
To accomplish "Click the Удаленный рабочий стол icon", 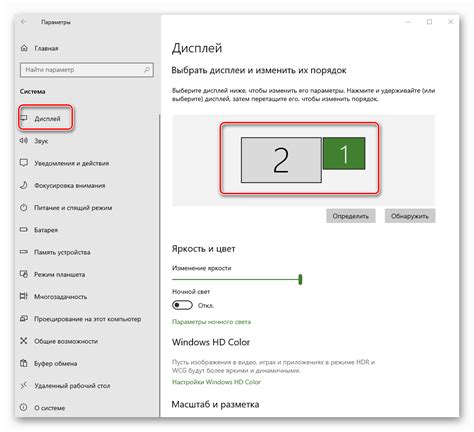I will click(x=24, y=385).
